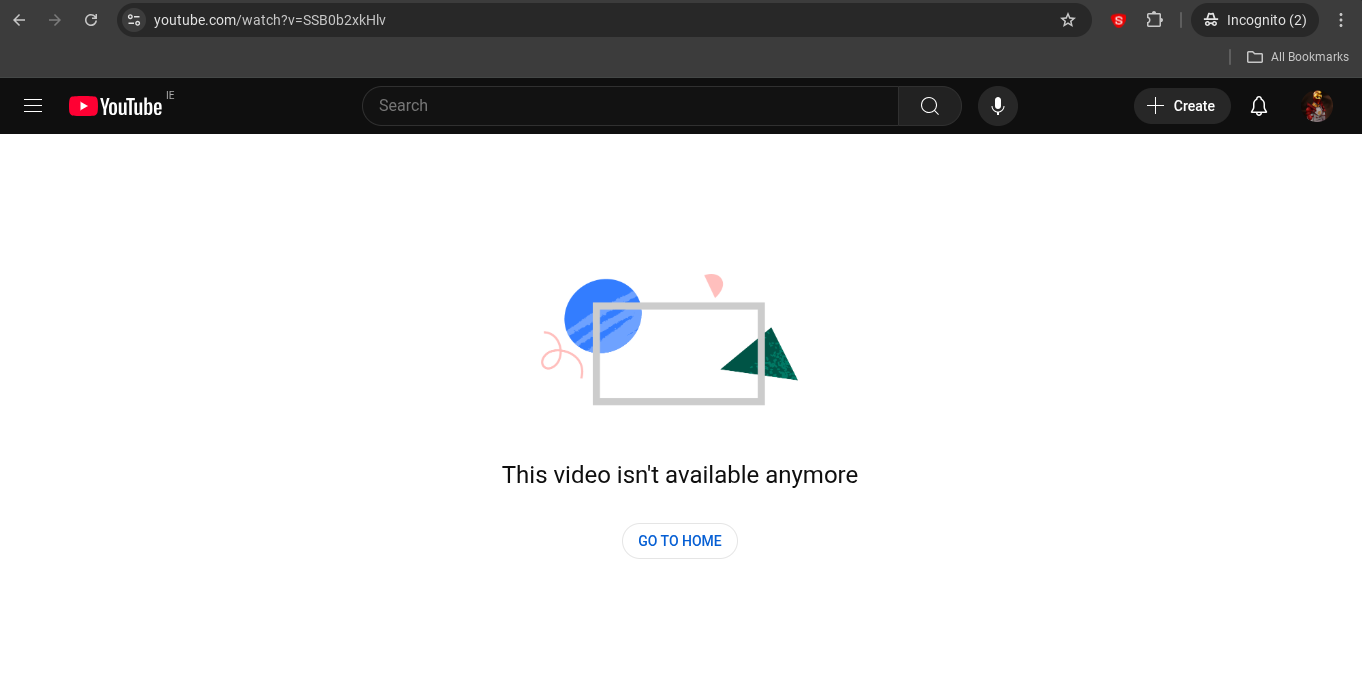Open the YouTube hamburger guide menu
1362x673 pixels.
(x=33, y=105)
